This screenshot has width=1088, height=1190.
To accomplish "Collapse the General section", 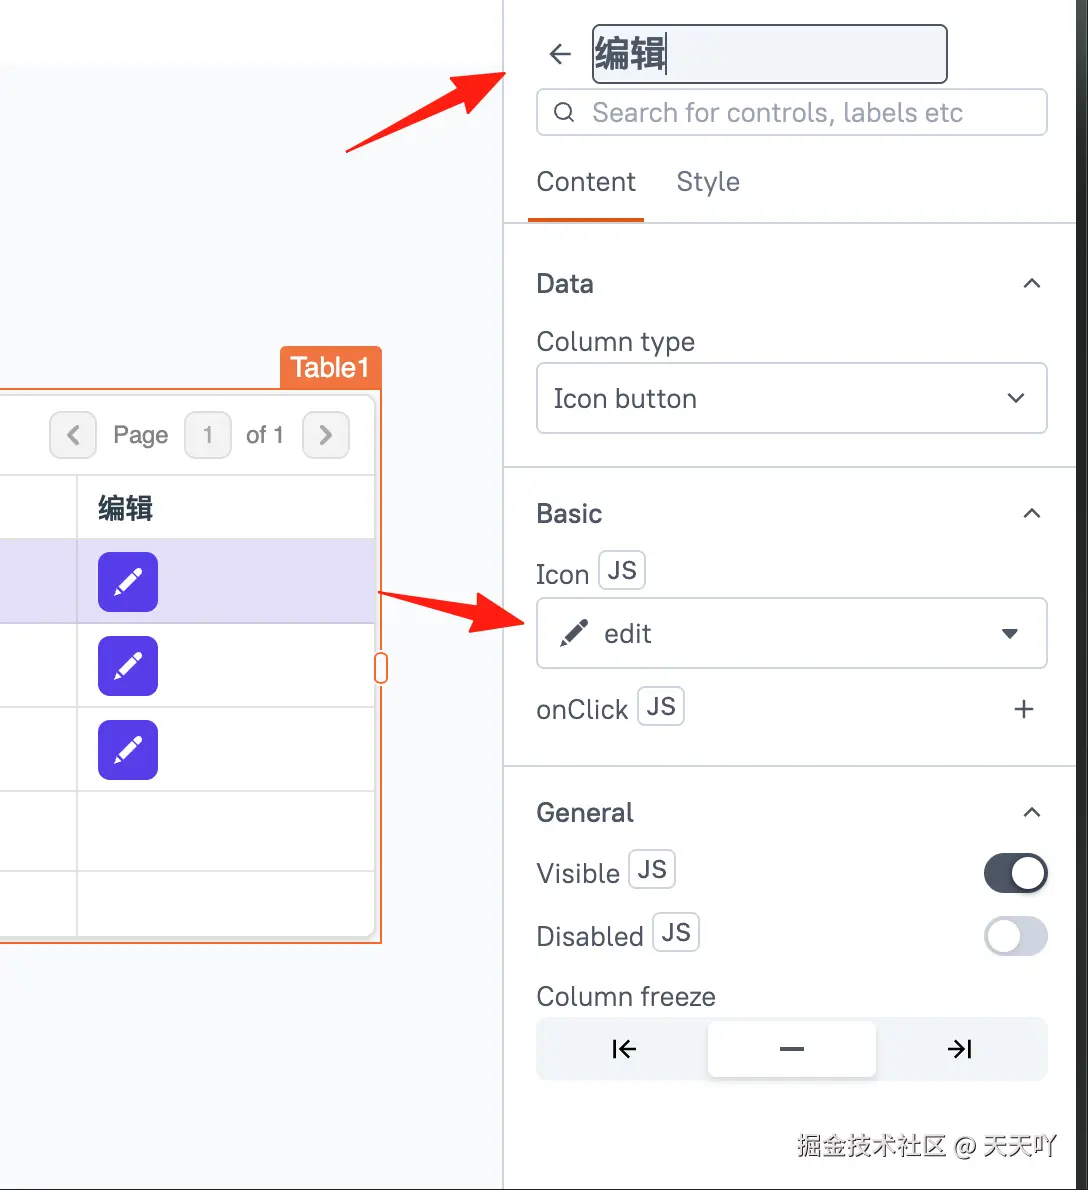I will tap(1032, 812).
